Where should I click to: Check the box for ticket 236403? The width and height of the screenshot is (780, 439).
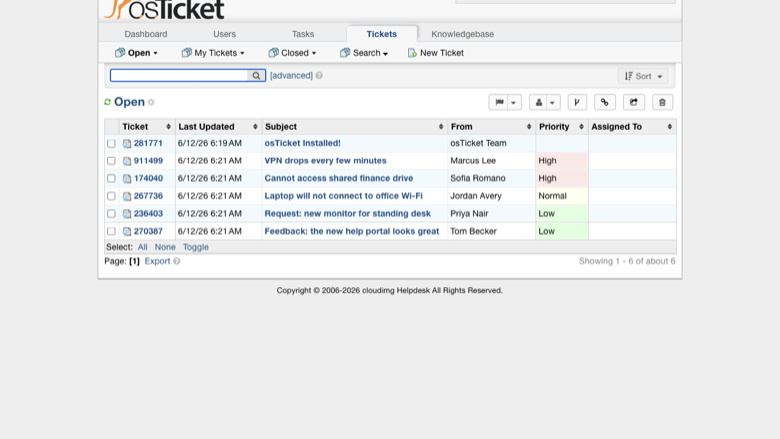(x=111, y=214)
